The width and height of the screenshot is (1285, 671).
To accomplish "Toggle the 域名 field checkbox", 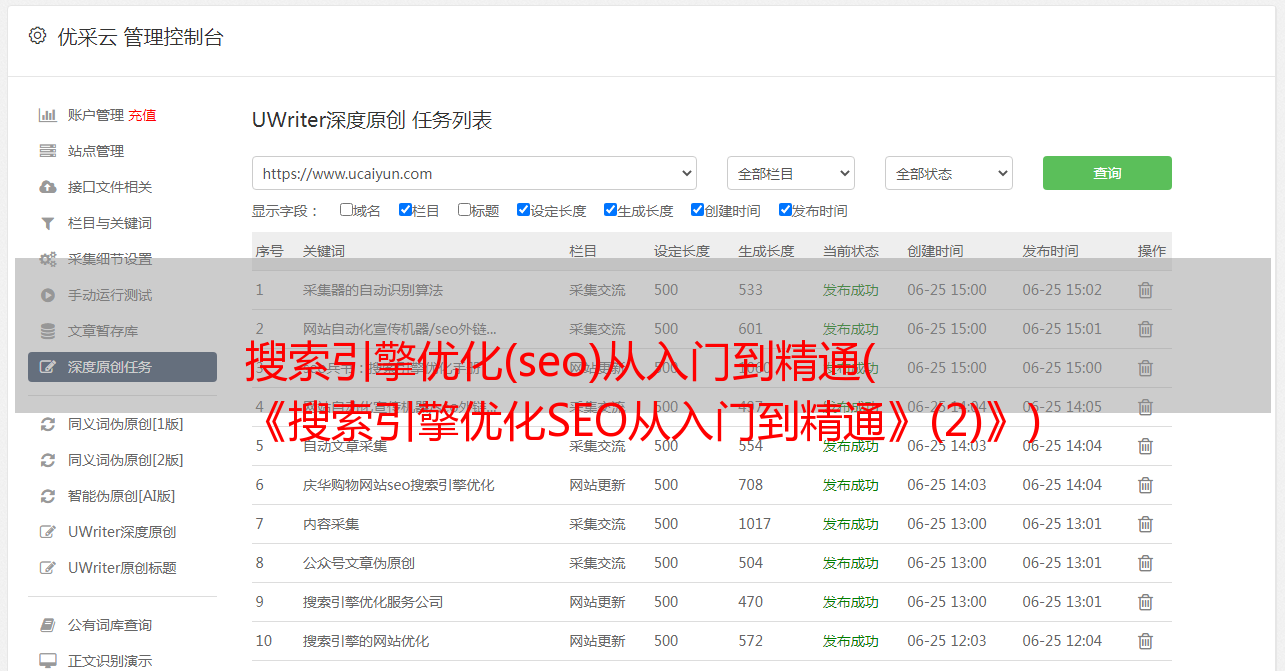I will [346, 210].
